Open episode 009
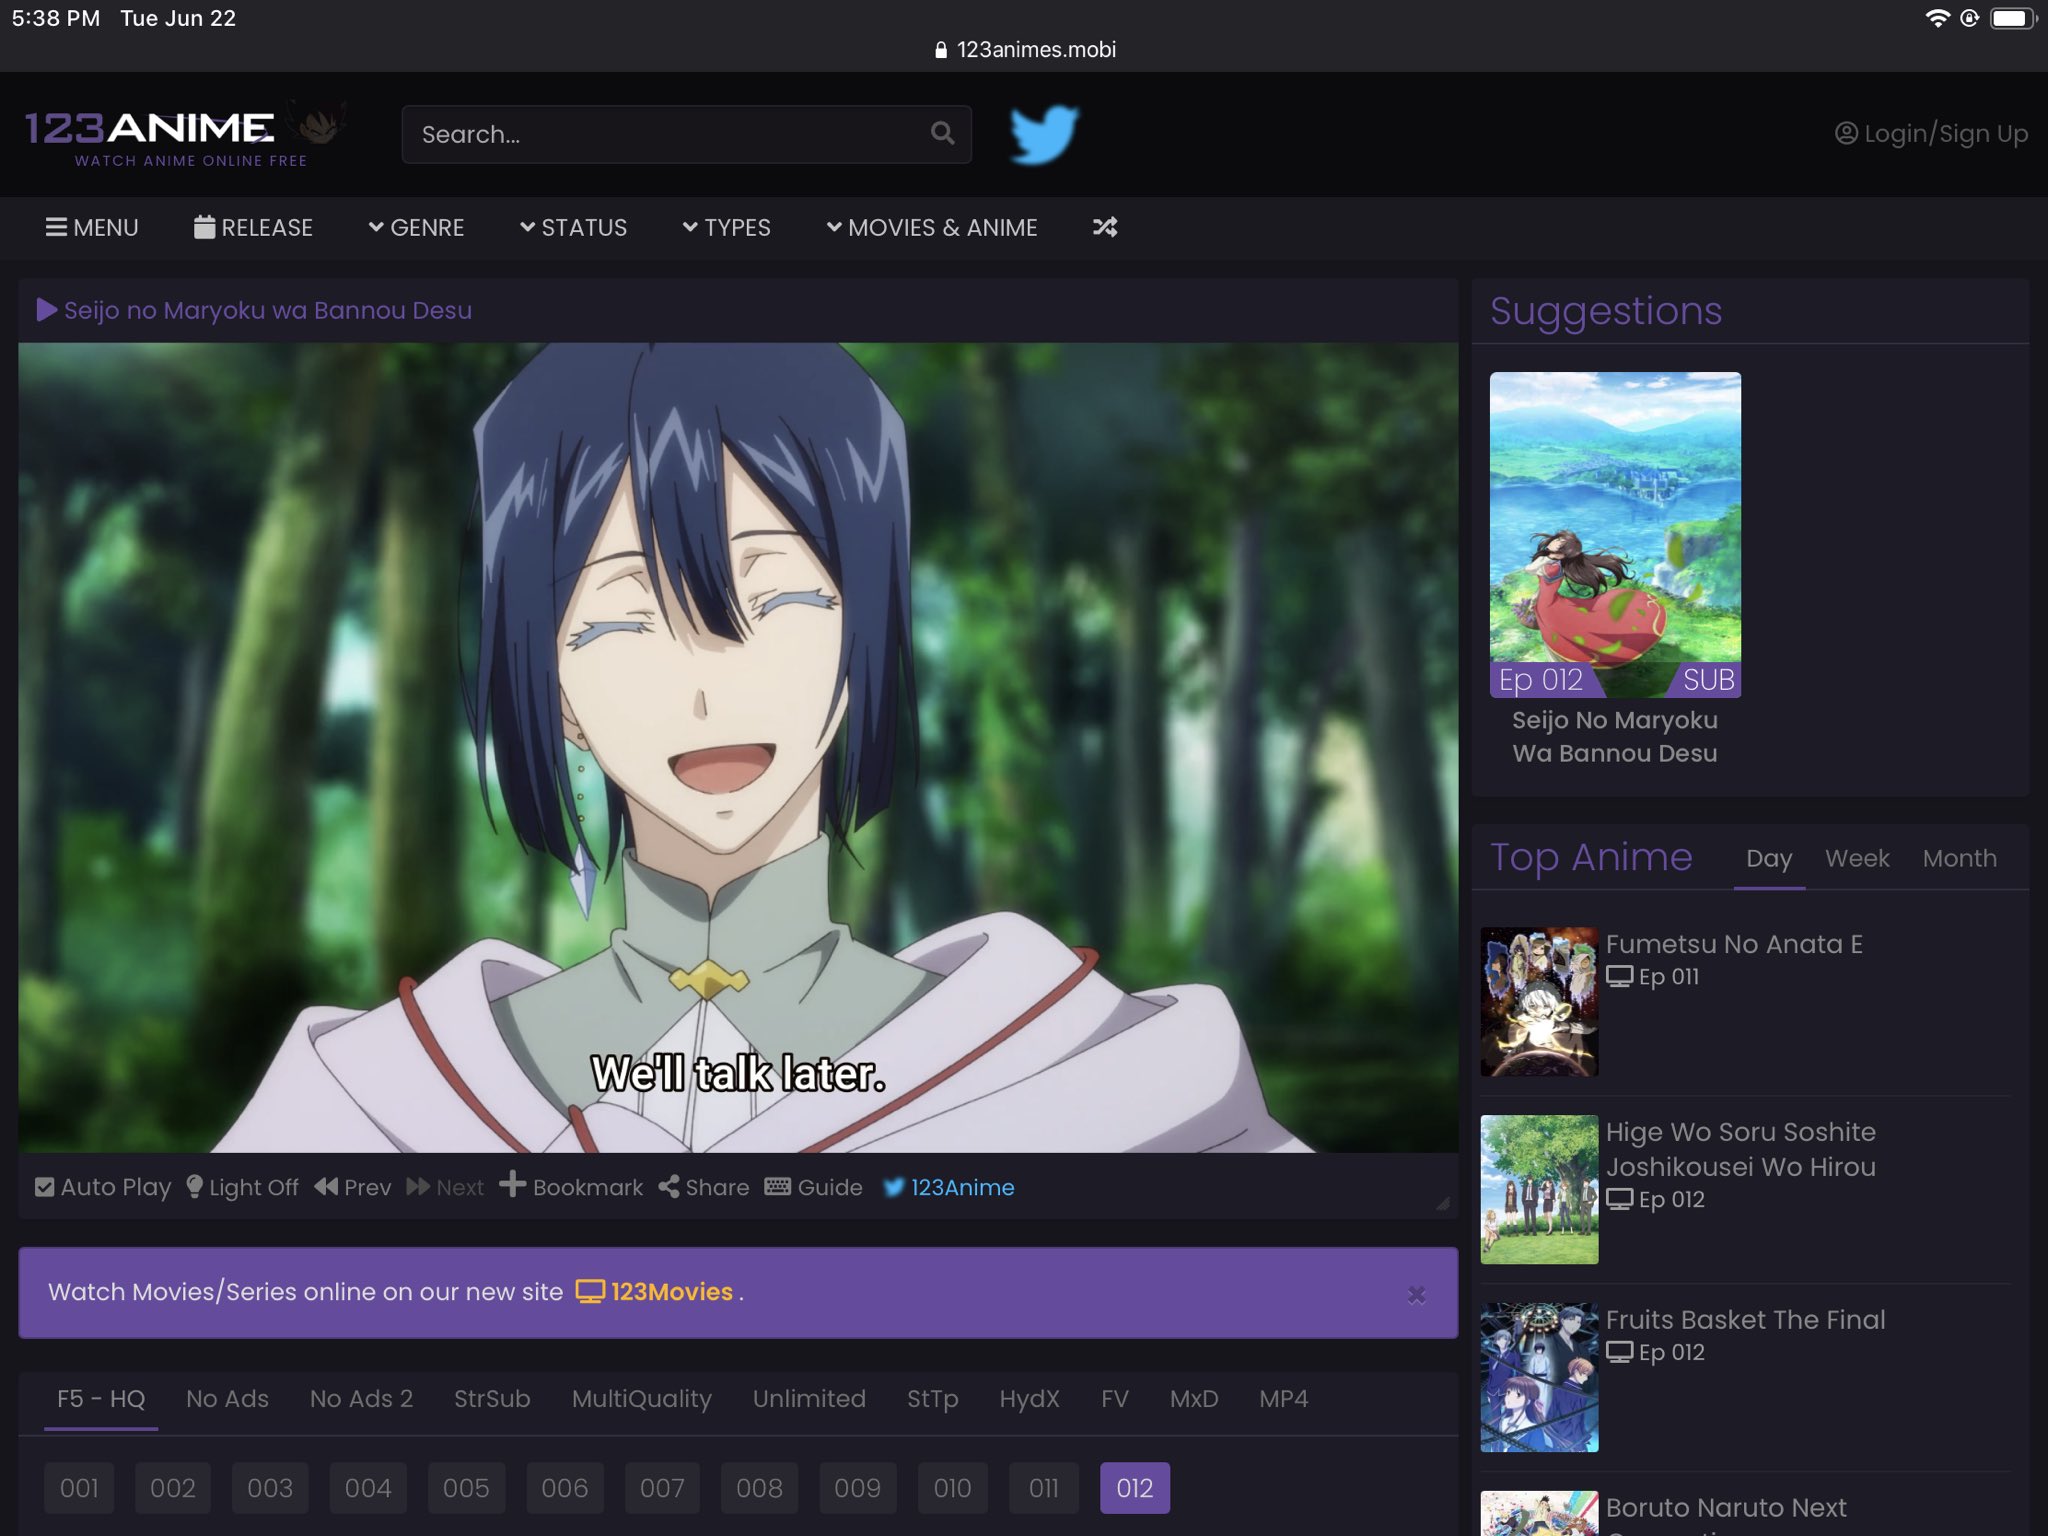 pyautogui.click(x=857, y=1488)
